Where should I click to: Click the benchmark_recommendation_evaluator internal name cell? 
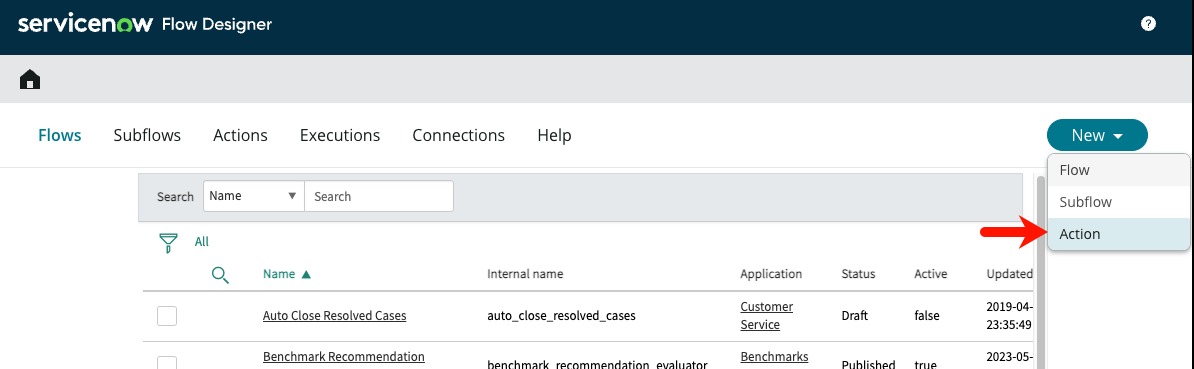tap(598, 364)
